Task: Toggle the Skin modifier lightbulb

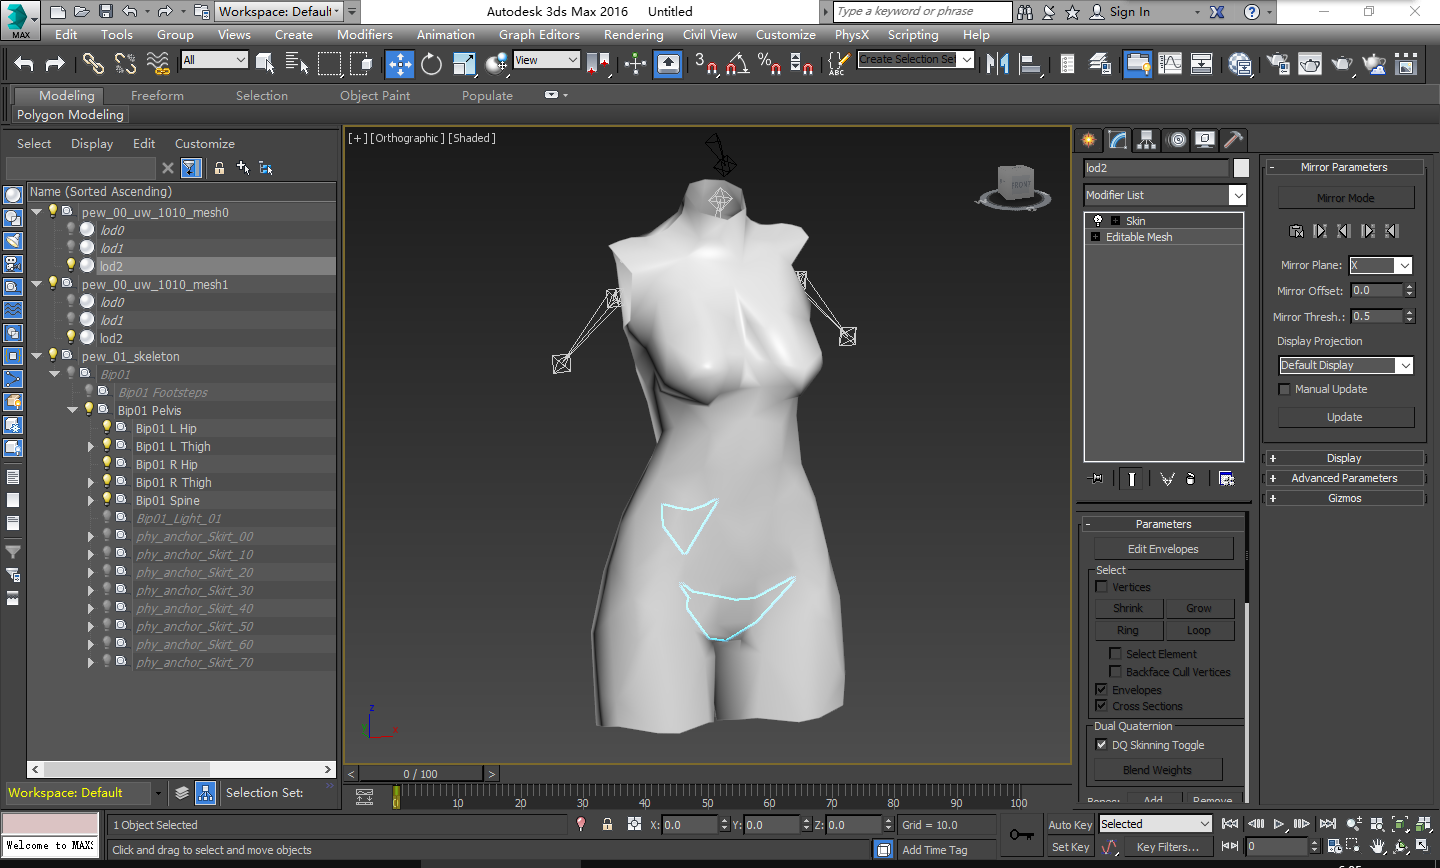Action: point(1098,221)
